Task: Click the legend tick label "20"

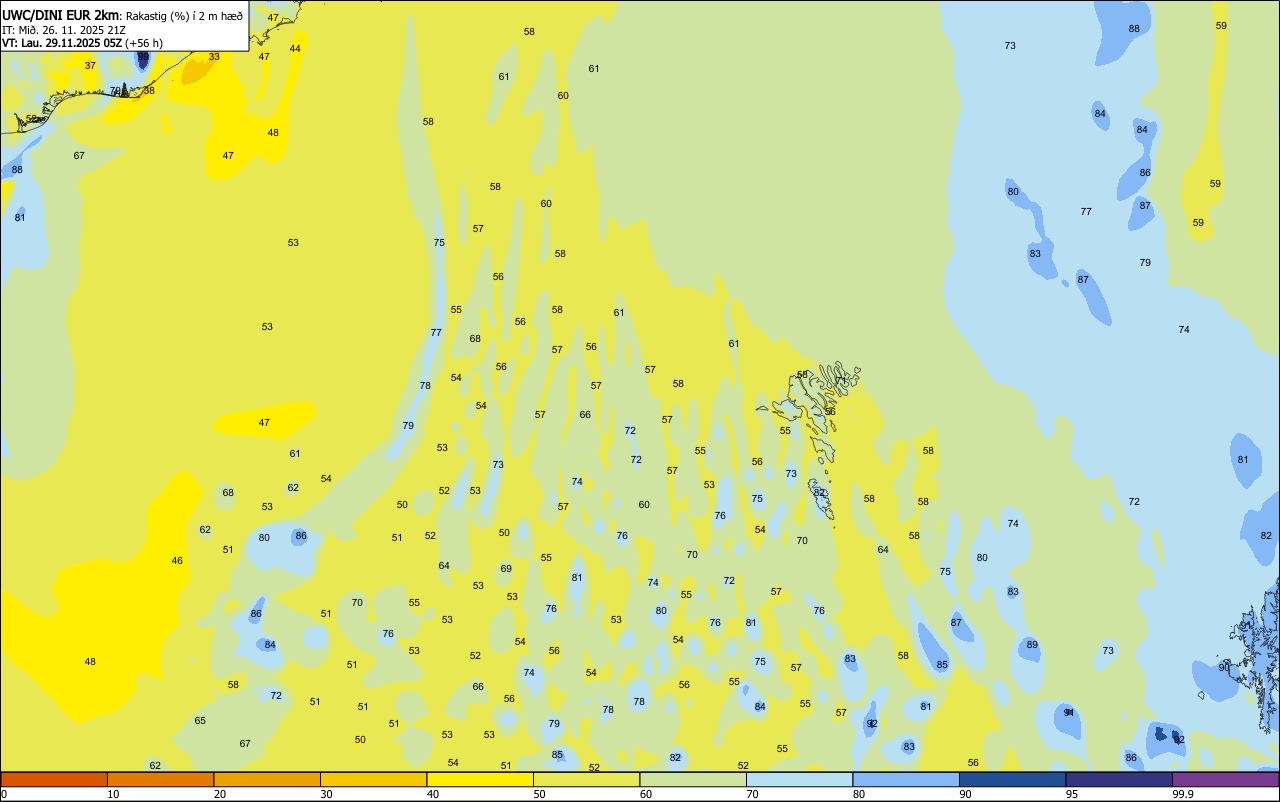Action: coord(219,794)
